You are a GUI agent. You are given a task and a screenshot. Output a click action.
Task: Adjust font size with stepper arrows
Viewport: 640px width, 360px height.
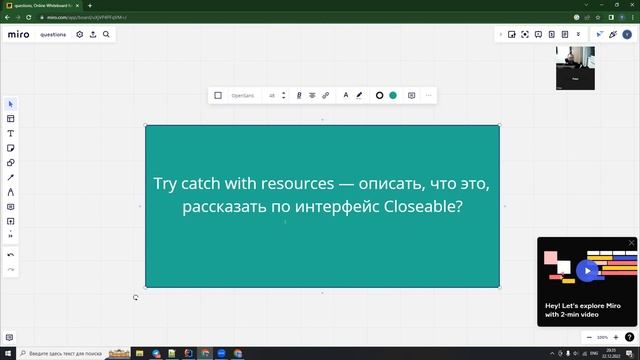pos(284,96)
